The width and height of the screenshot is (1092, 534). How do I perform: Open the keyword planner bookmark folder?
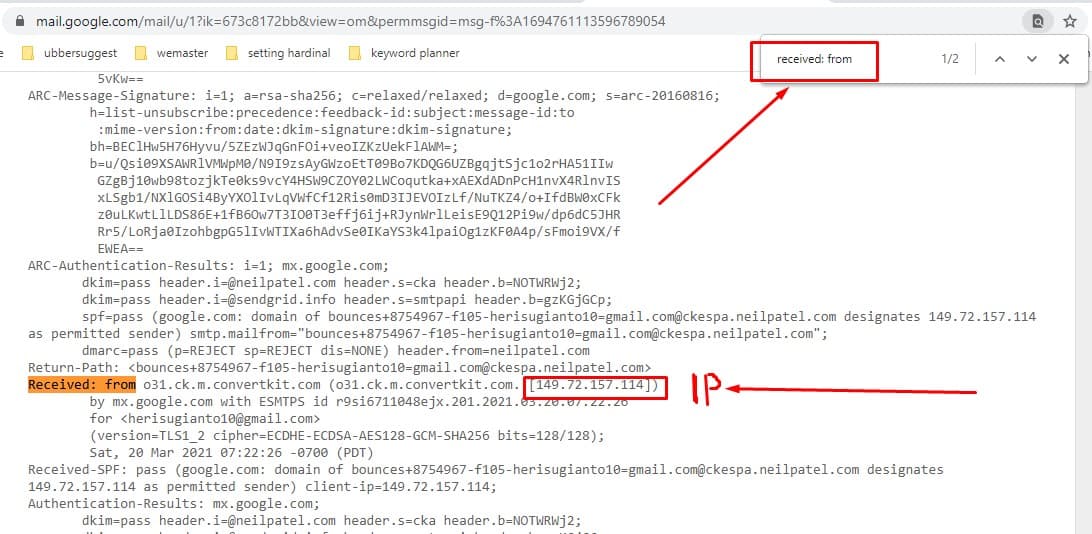pyautogui.click(x=404, y=53)
